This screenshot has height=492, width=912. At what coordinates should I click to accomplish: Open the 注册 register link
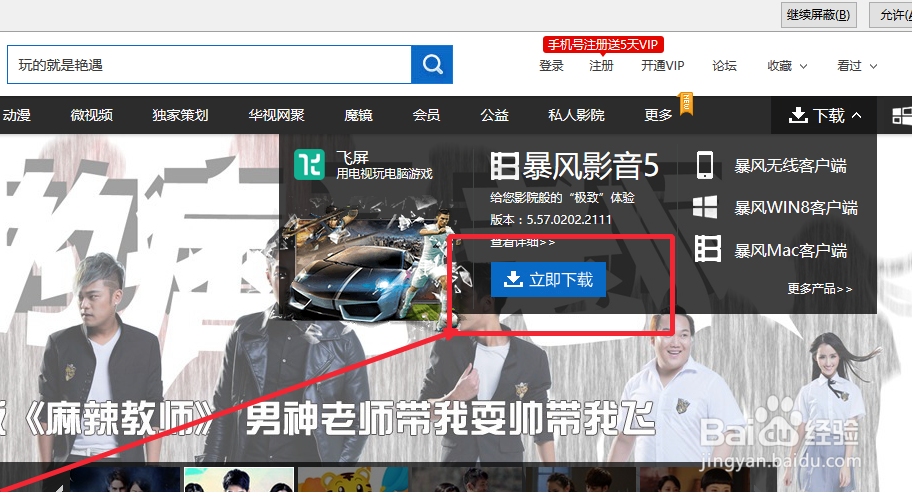601,66
